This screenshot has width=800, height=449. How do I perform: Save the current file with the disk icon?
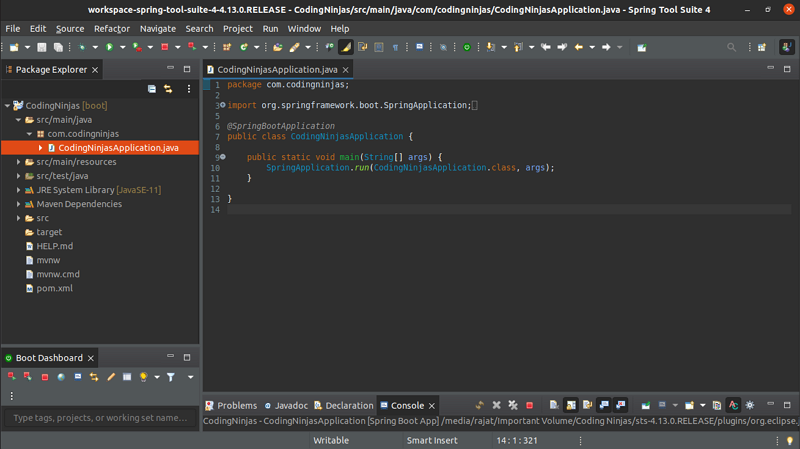coord(42,47)
